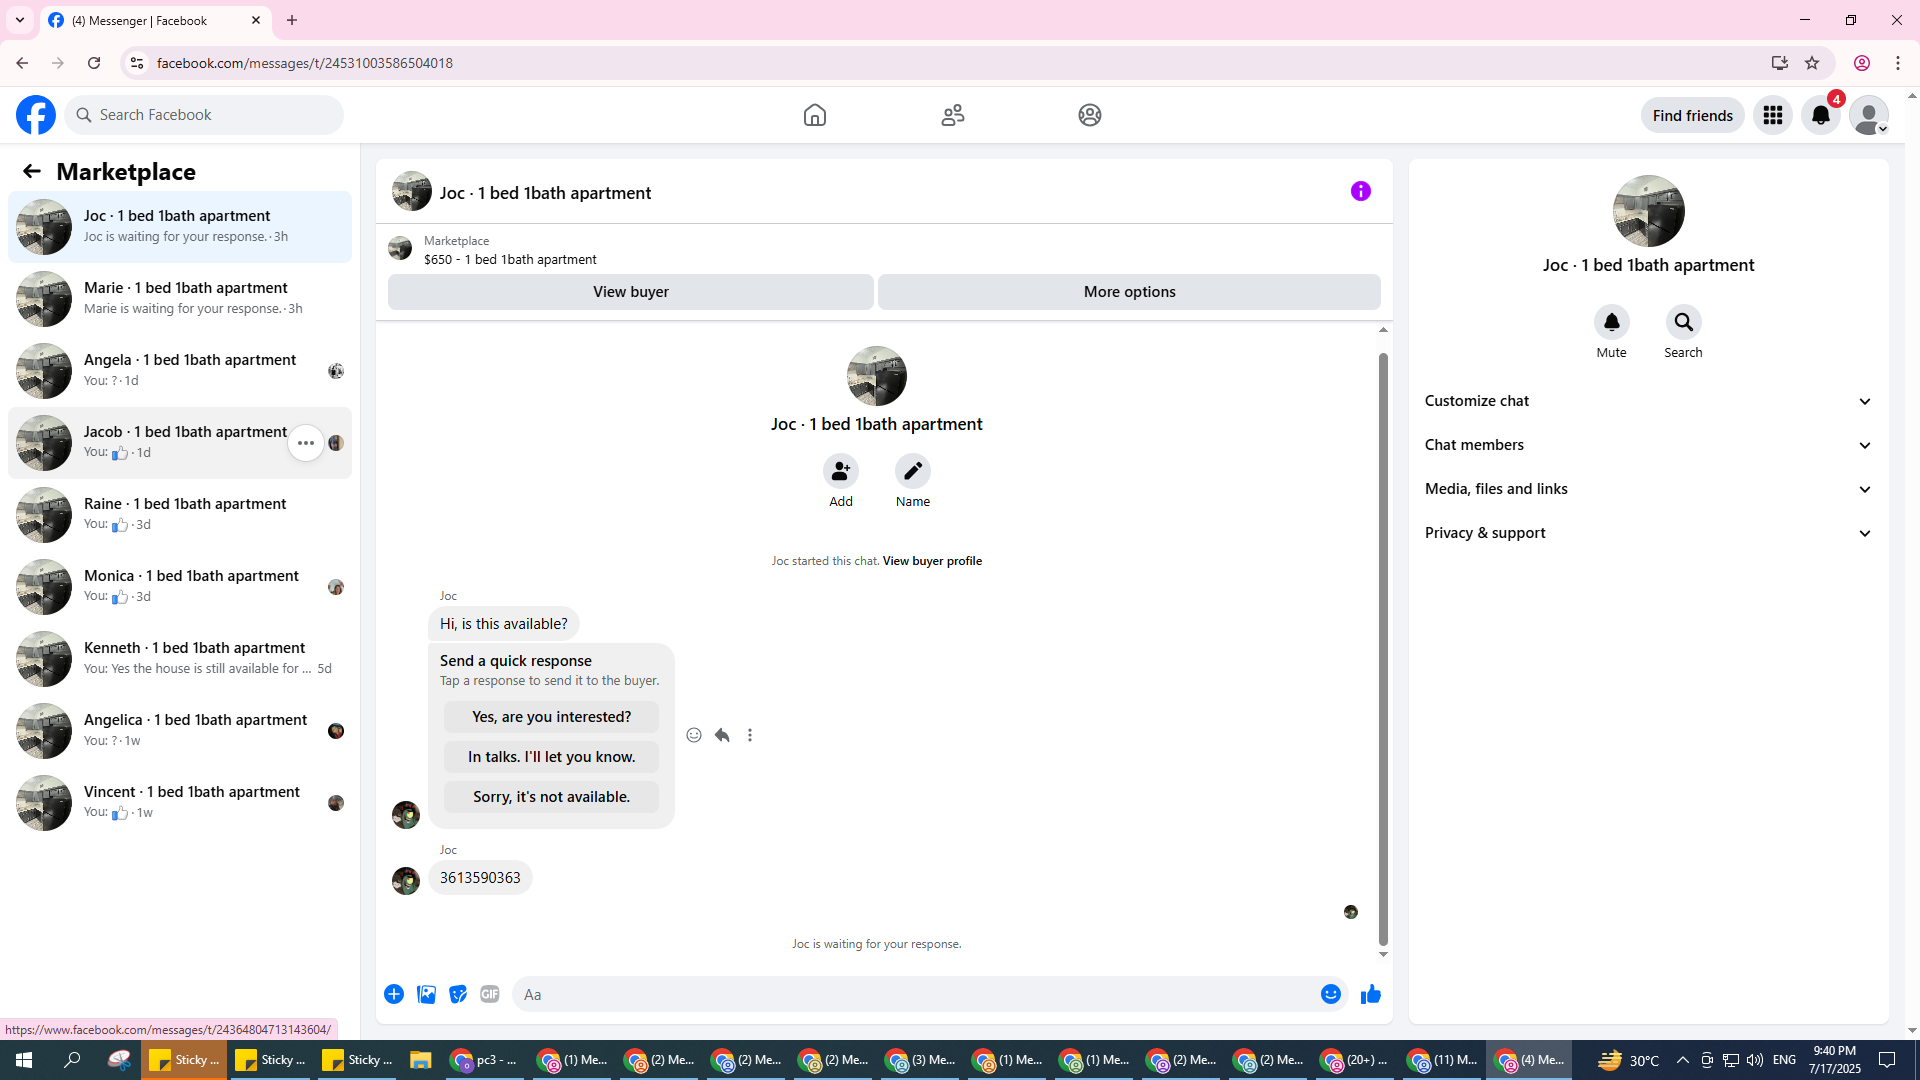Screen dimensions: 1920x1080
Task: Open the account profile avatar menu
Action: tap(1869, 115)
